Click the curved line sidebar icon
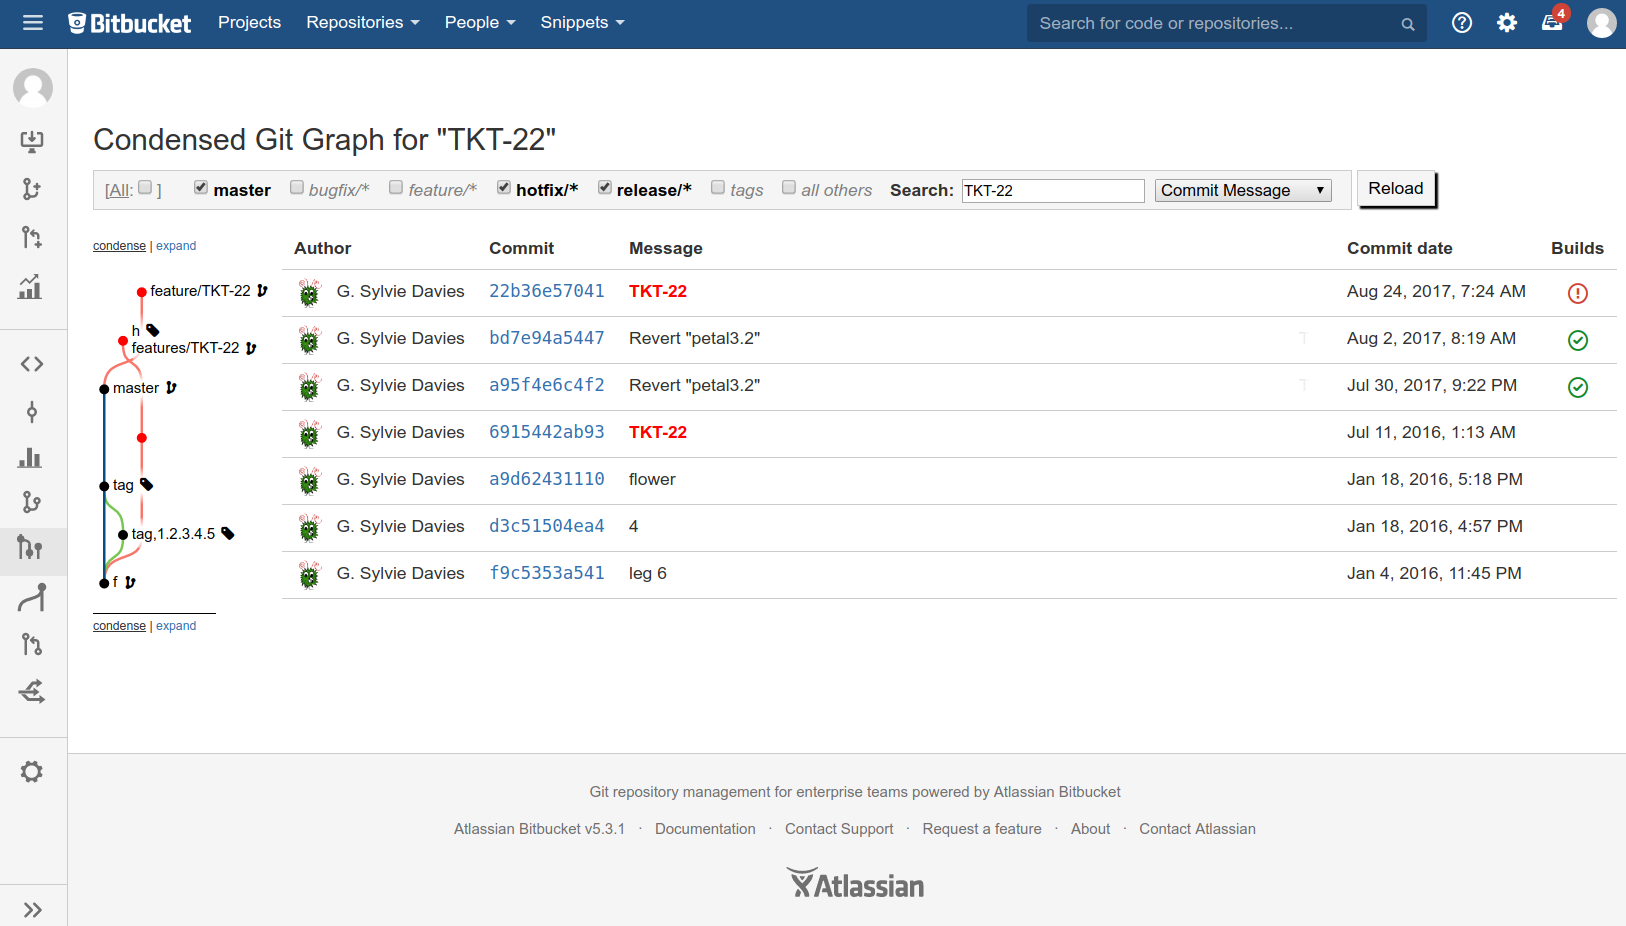Viewport: 1626px width, 926px height. pyautogui.click(x=32, y=597)
